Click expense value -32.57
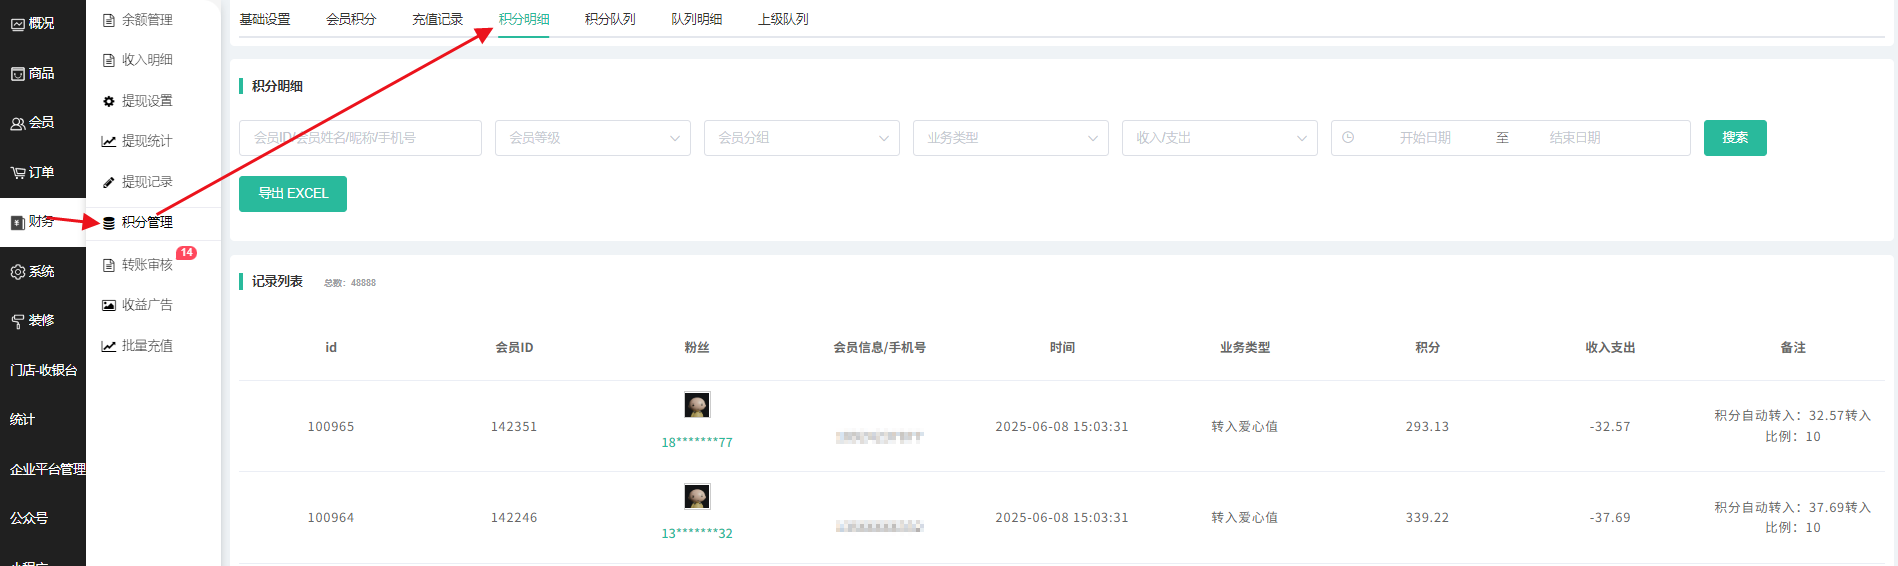The image size is (1898, 566). pos(1610,427)
